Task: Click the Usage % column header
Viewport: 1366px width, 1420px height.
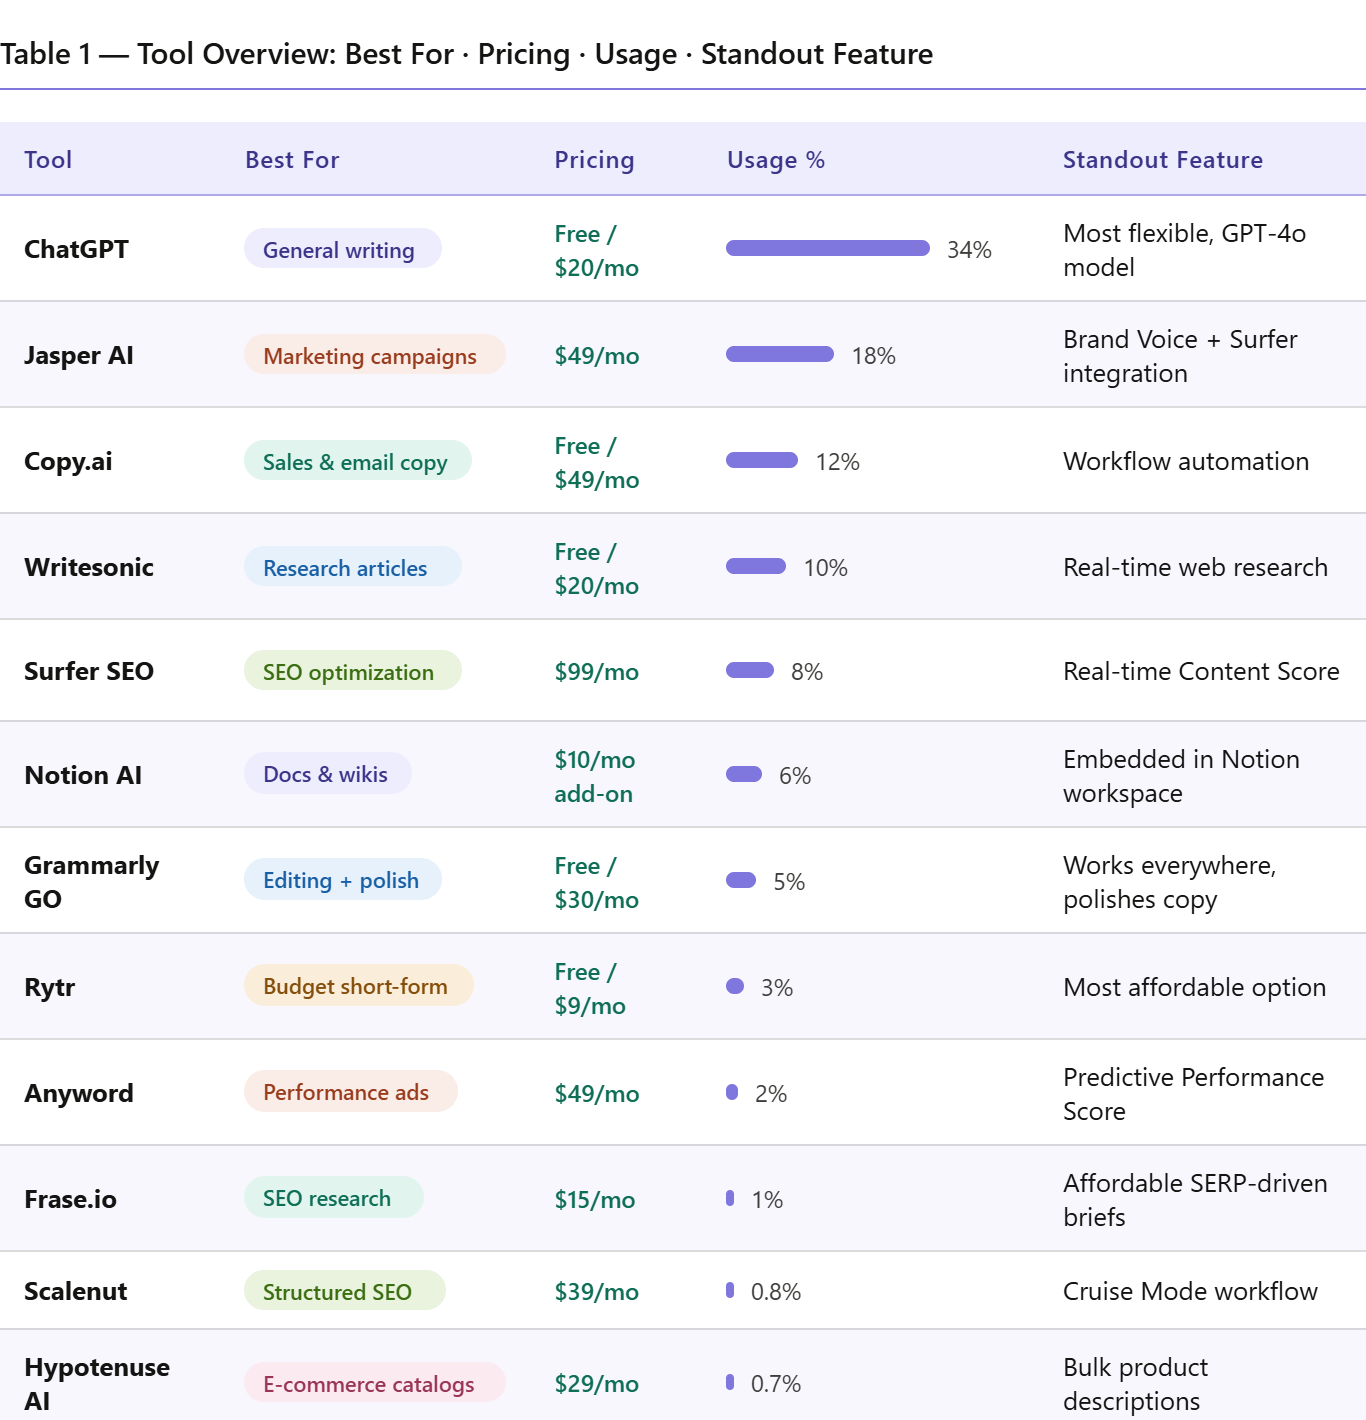Action: click(x=775, y=160)
